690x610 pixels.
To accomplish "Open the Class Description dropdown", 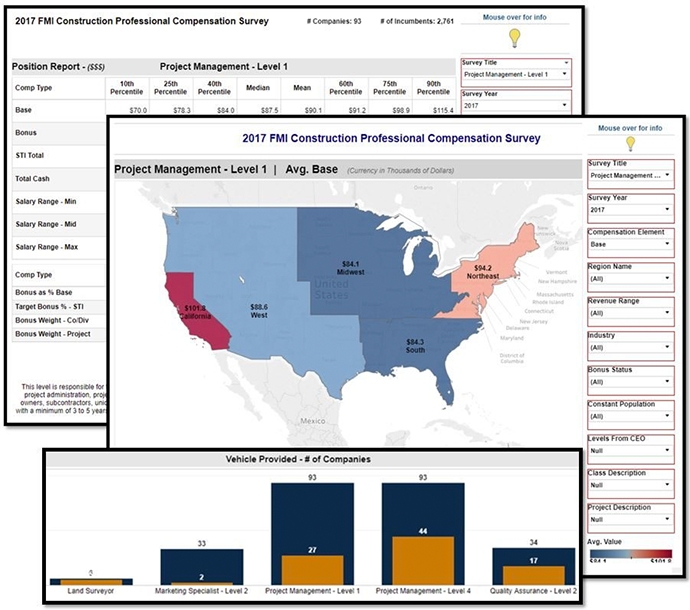I will pos(630,485).
